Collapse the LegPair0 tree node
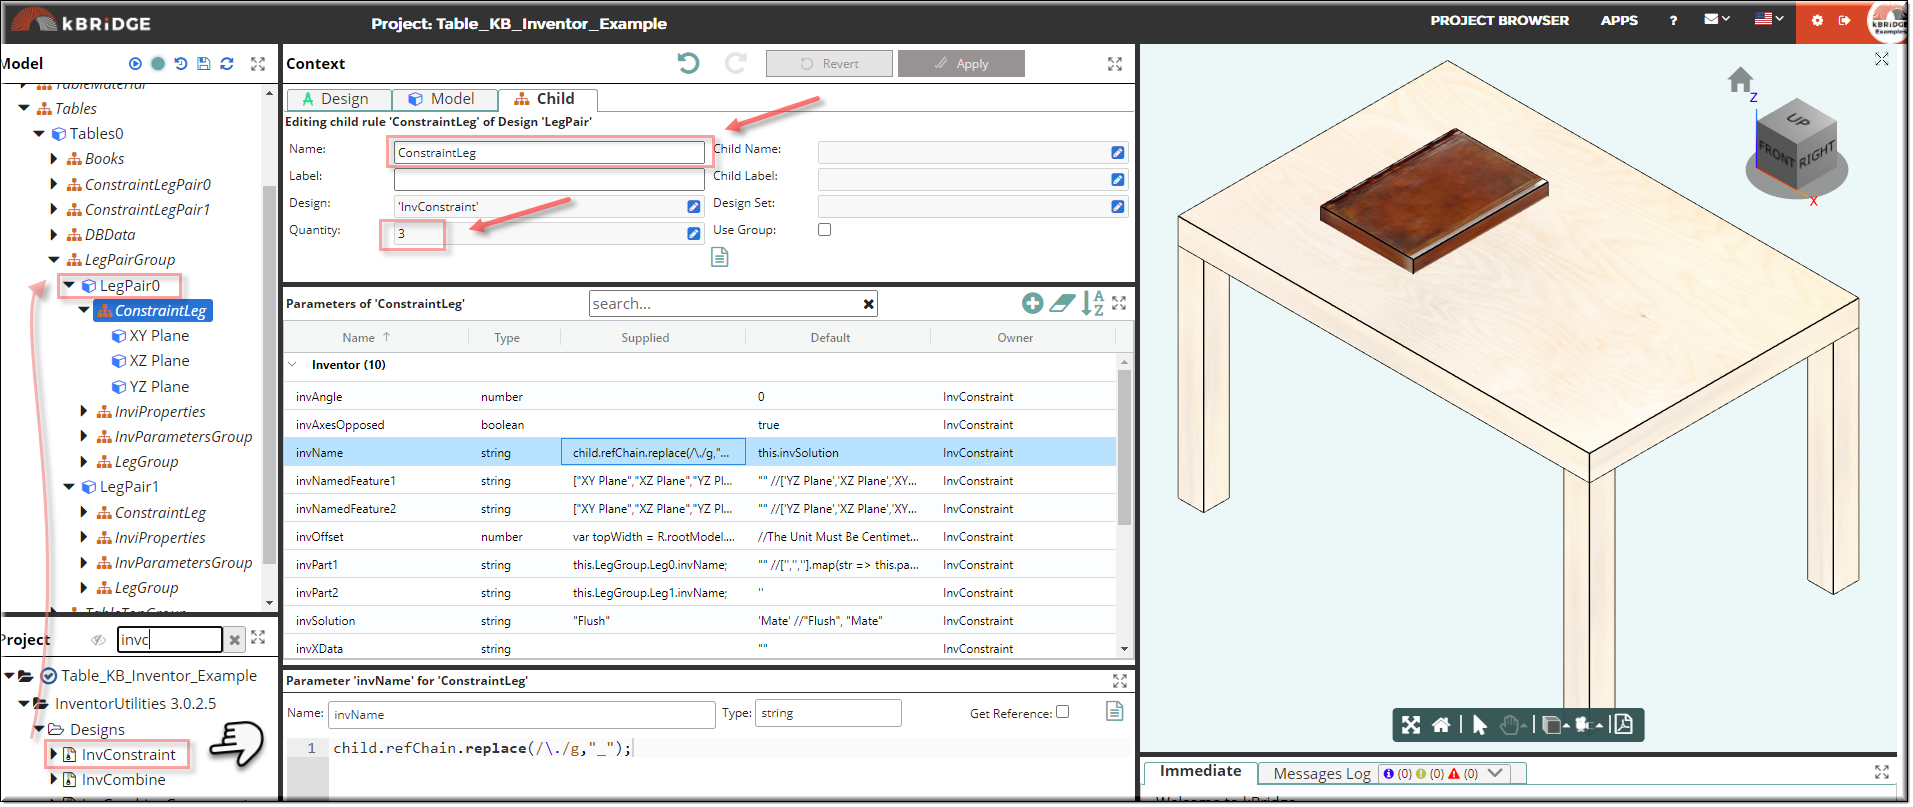 [x=69, y=286]
